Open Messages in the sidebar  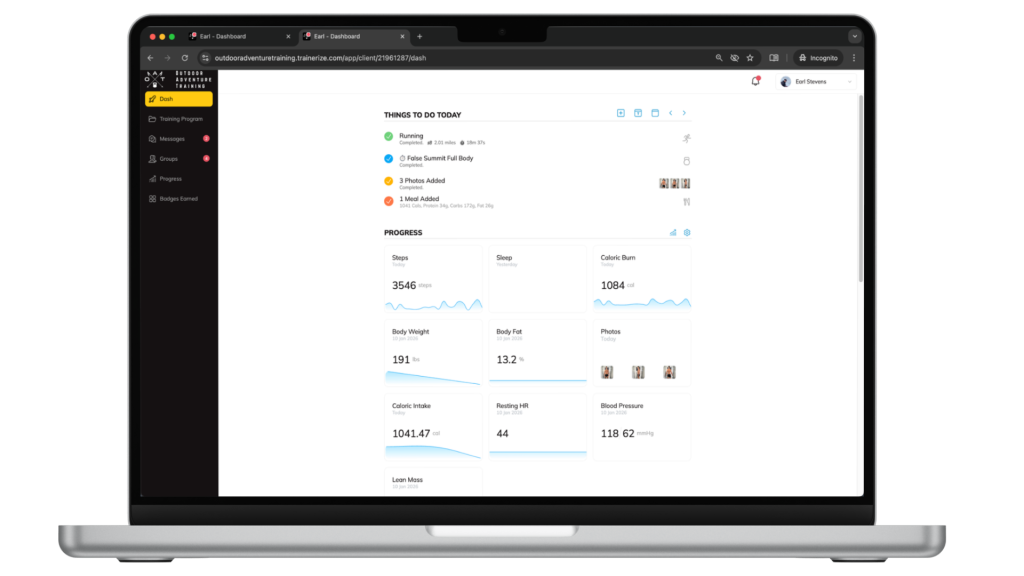tap(172, 139)
